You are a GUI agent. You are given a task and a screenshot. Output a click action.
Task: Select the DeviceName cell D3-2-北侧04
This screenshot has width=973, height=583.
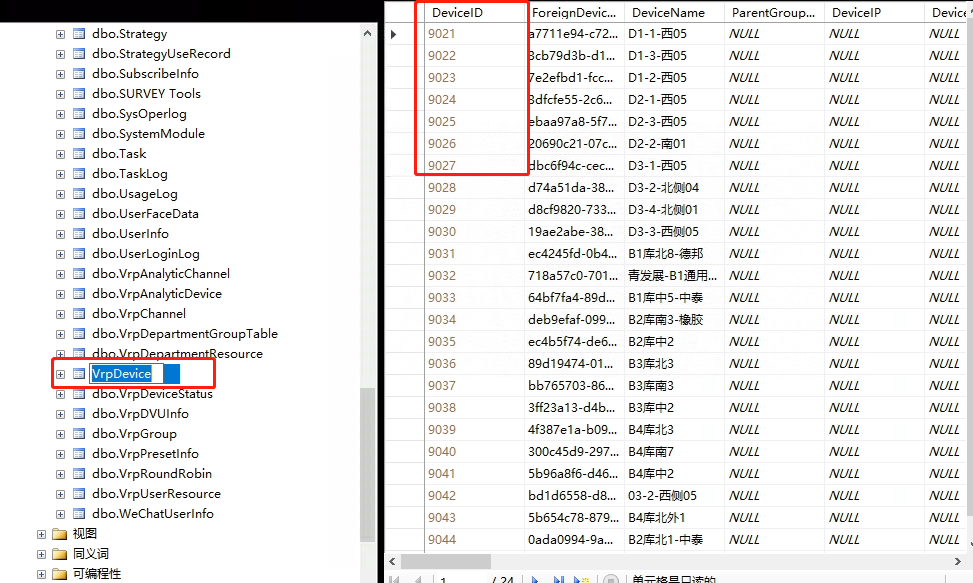pyautogui.click(x=674, y=187)
